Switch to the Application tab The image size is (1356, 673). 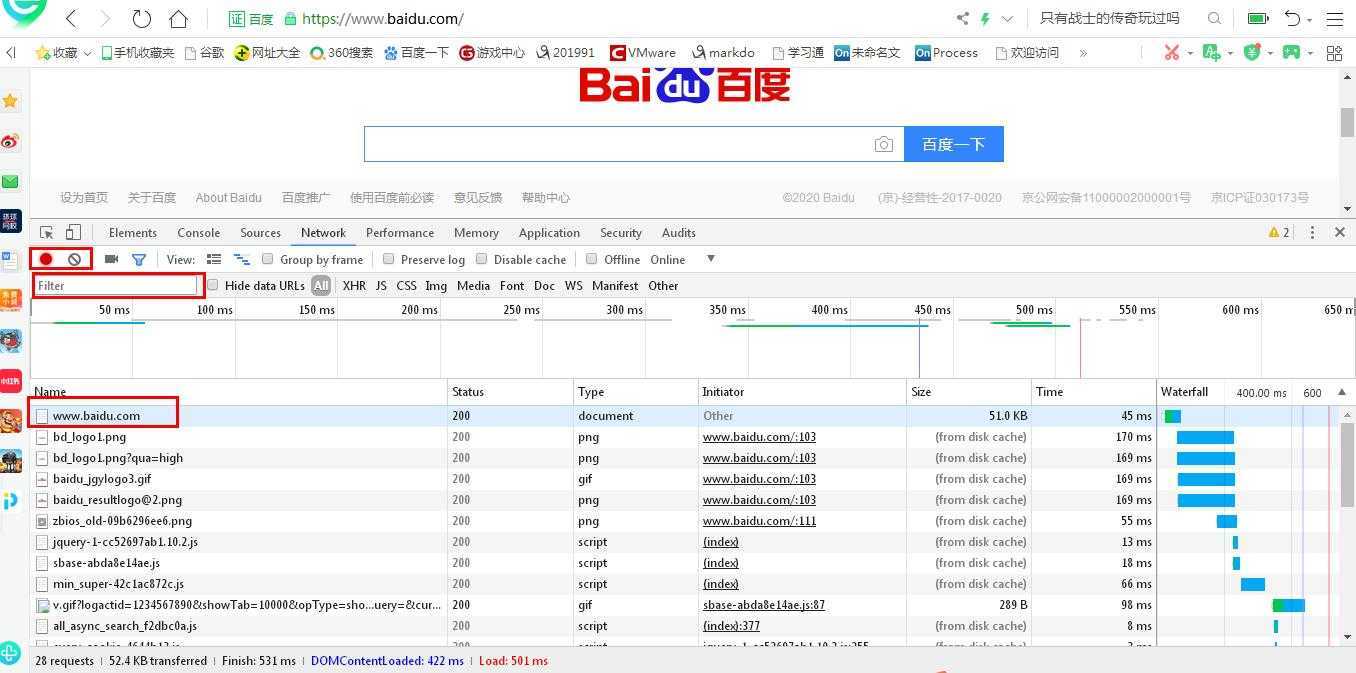pos(549,232)
